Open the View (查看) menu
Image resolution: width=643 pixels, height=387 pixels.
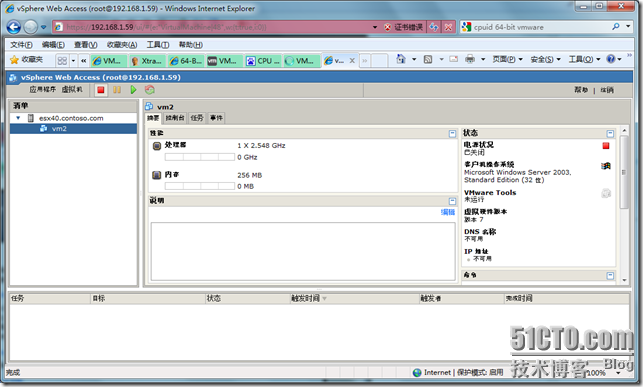[85, 45]
